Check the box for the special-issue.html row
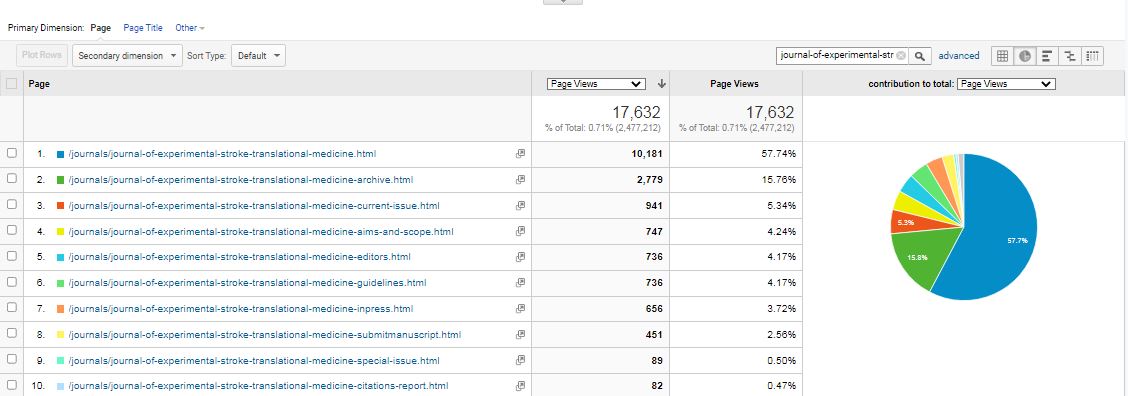 pos(12,359)
